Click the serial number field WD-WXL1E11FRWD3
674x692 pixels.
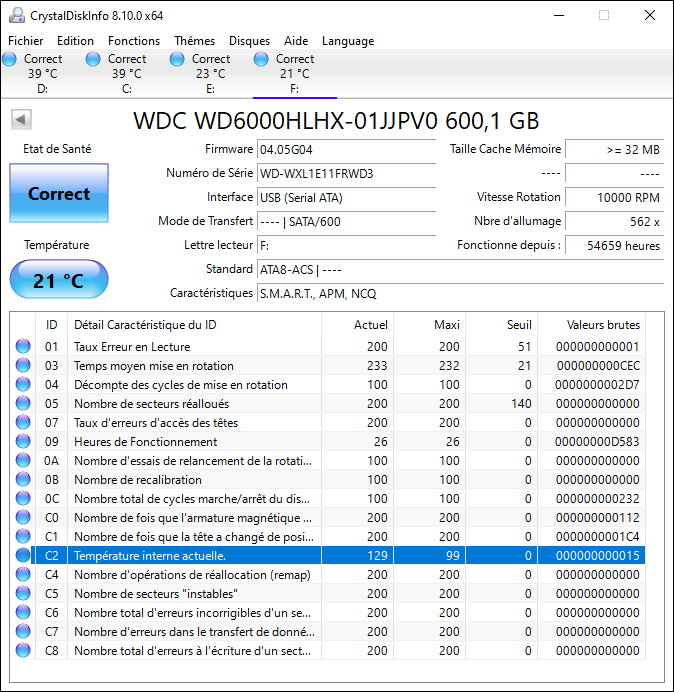pos(346,173)
